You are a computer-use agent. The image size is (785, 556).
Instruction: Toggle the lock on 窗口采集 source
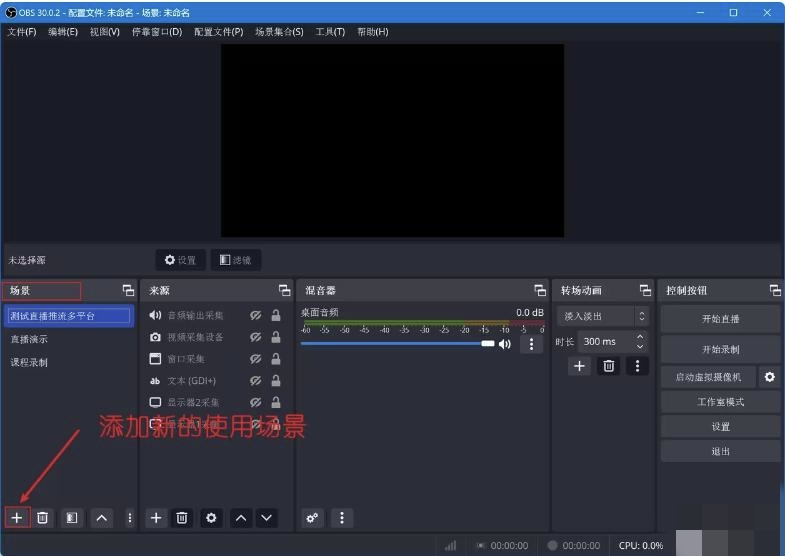(x=275, y=359)
